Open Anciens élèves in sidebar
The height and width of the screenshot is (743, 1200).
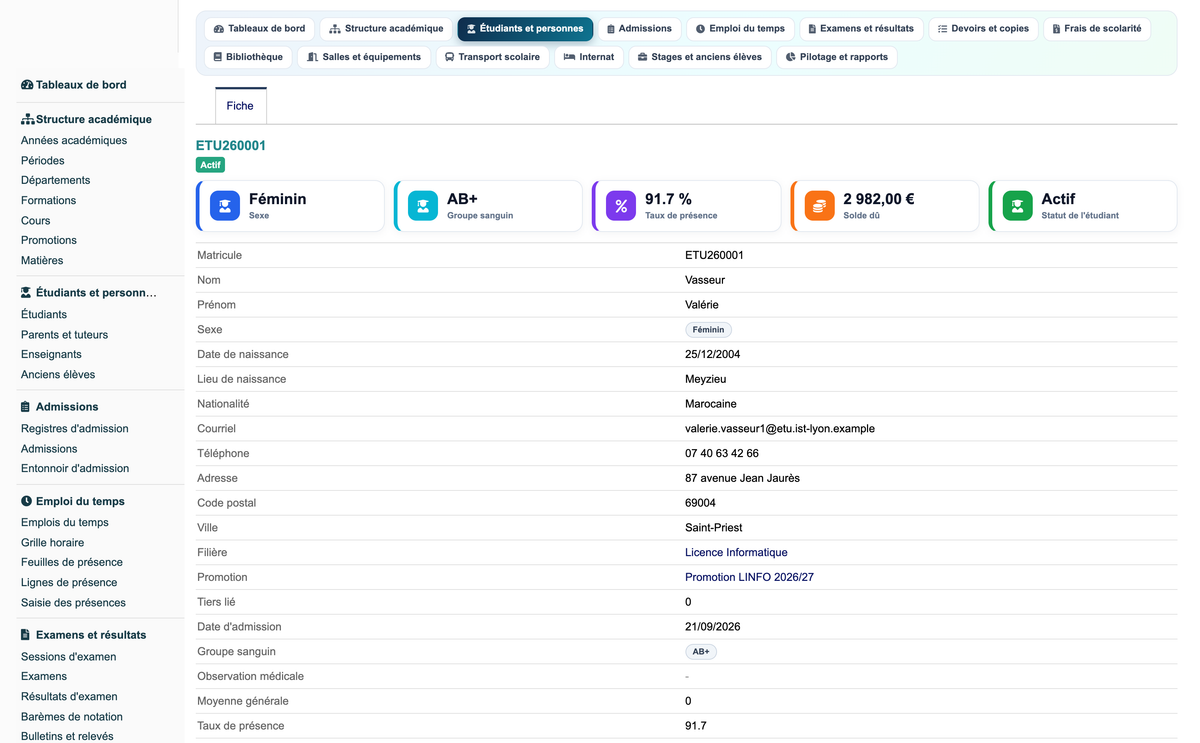(x=58, y=375)
